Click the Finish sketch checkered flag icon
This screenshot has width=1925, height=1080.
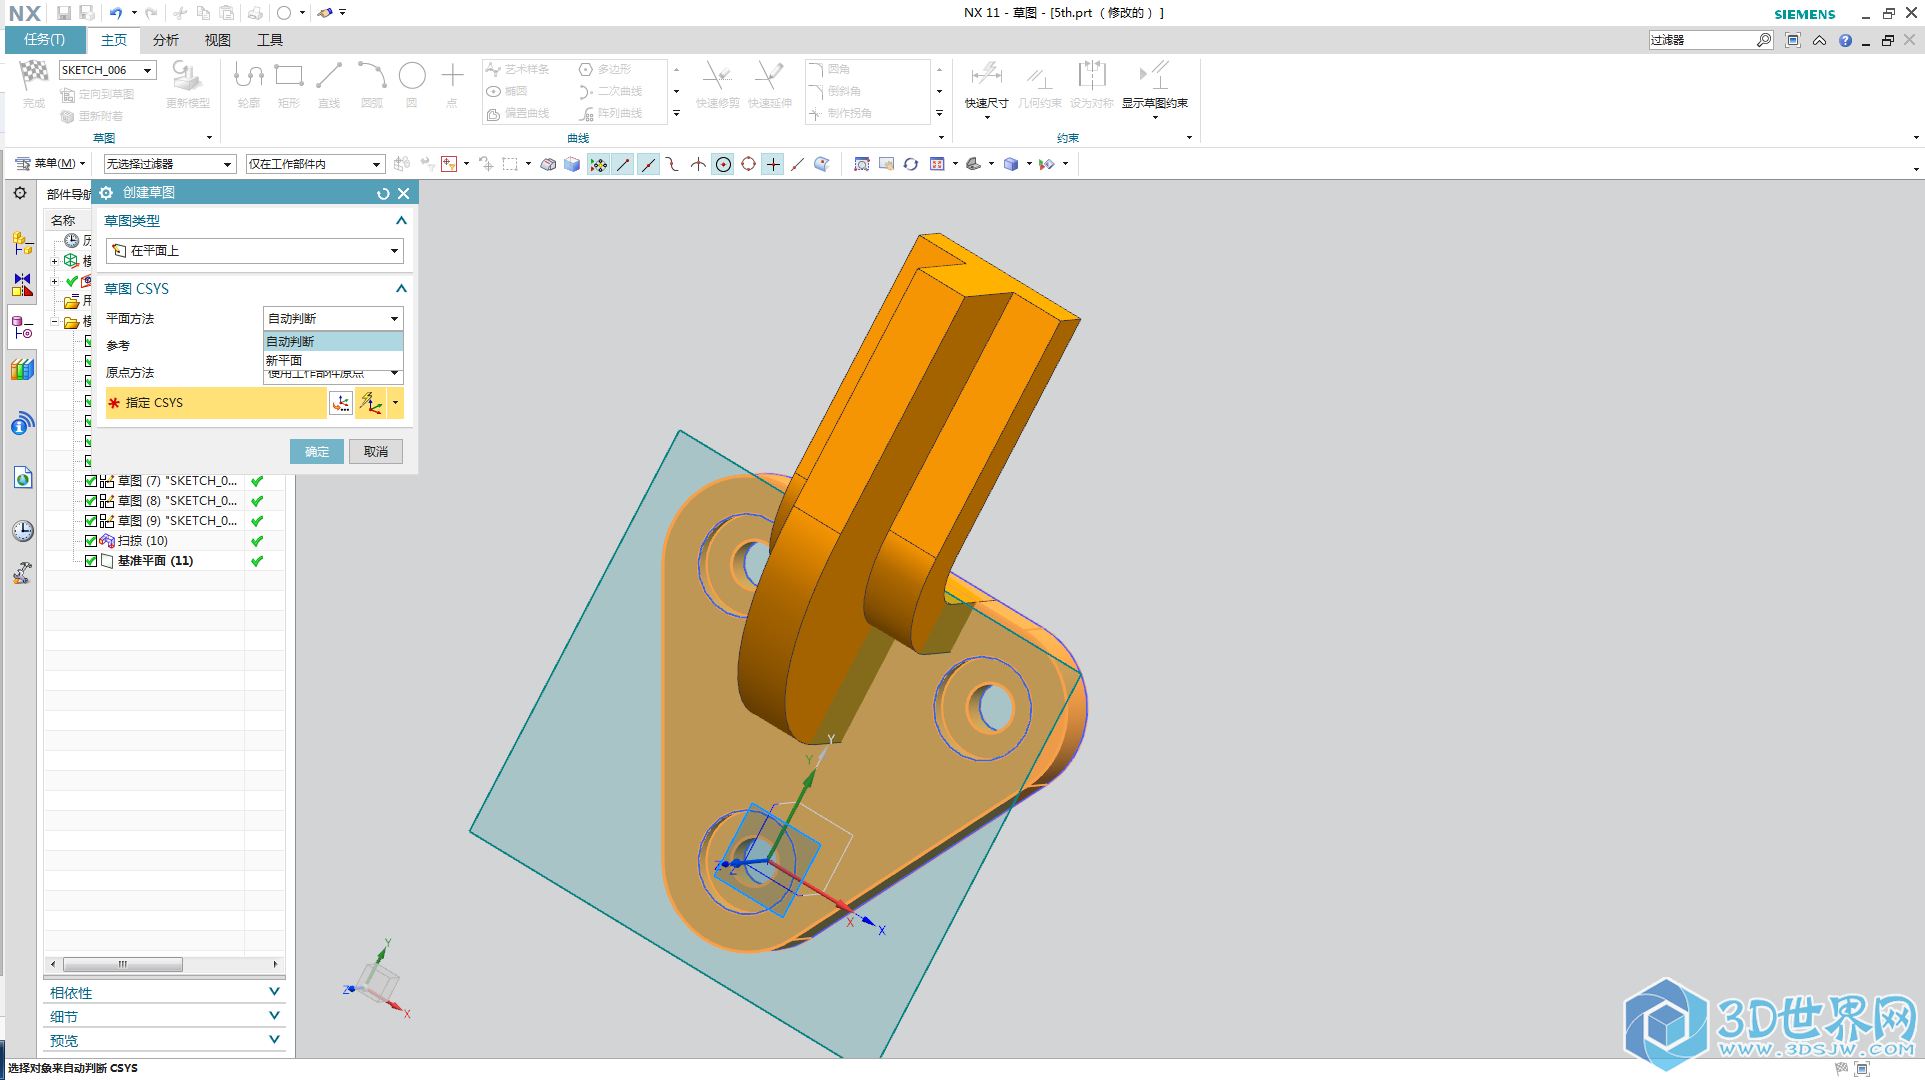34,75
